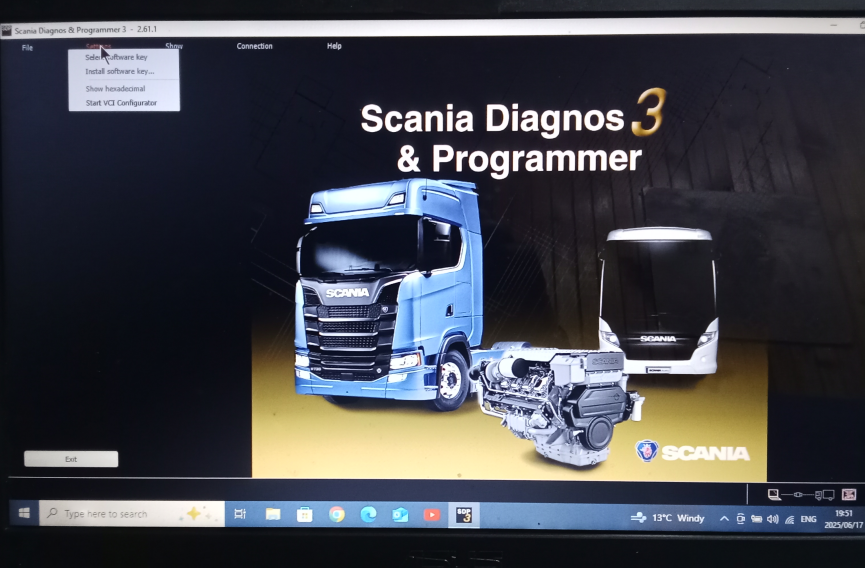The width and height of the screenshot is (865, 568).
Task: Open the 13°C Windy weather widget
Action: pos(668,518)
